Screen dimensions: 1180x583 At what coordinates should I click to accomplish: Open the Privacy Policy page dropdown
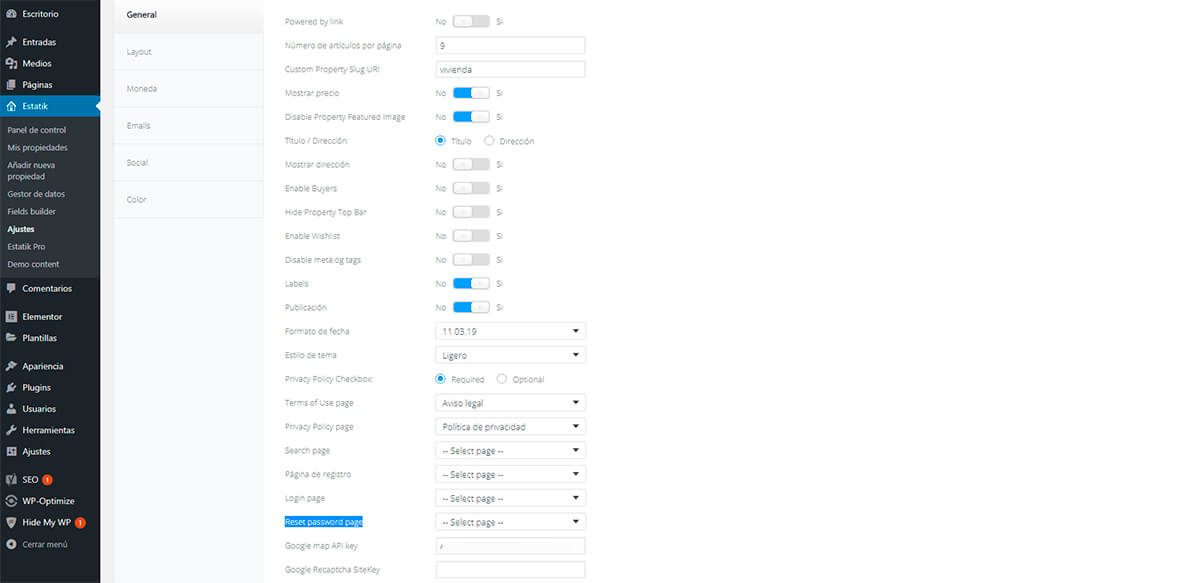[510, 427]
